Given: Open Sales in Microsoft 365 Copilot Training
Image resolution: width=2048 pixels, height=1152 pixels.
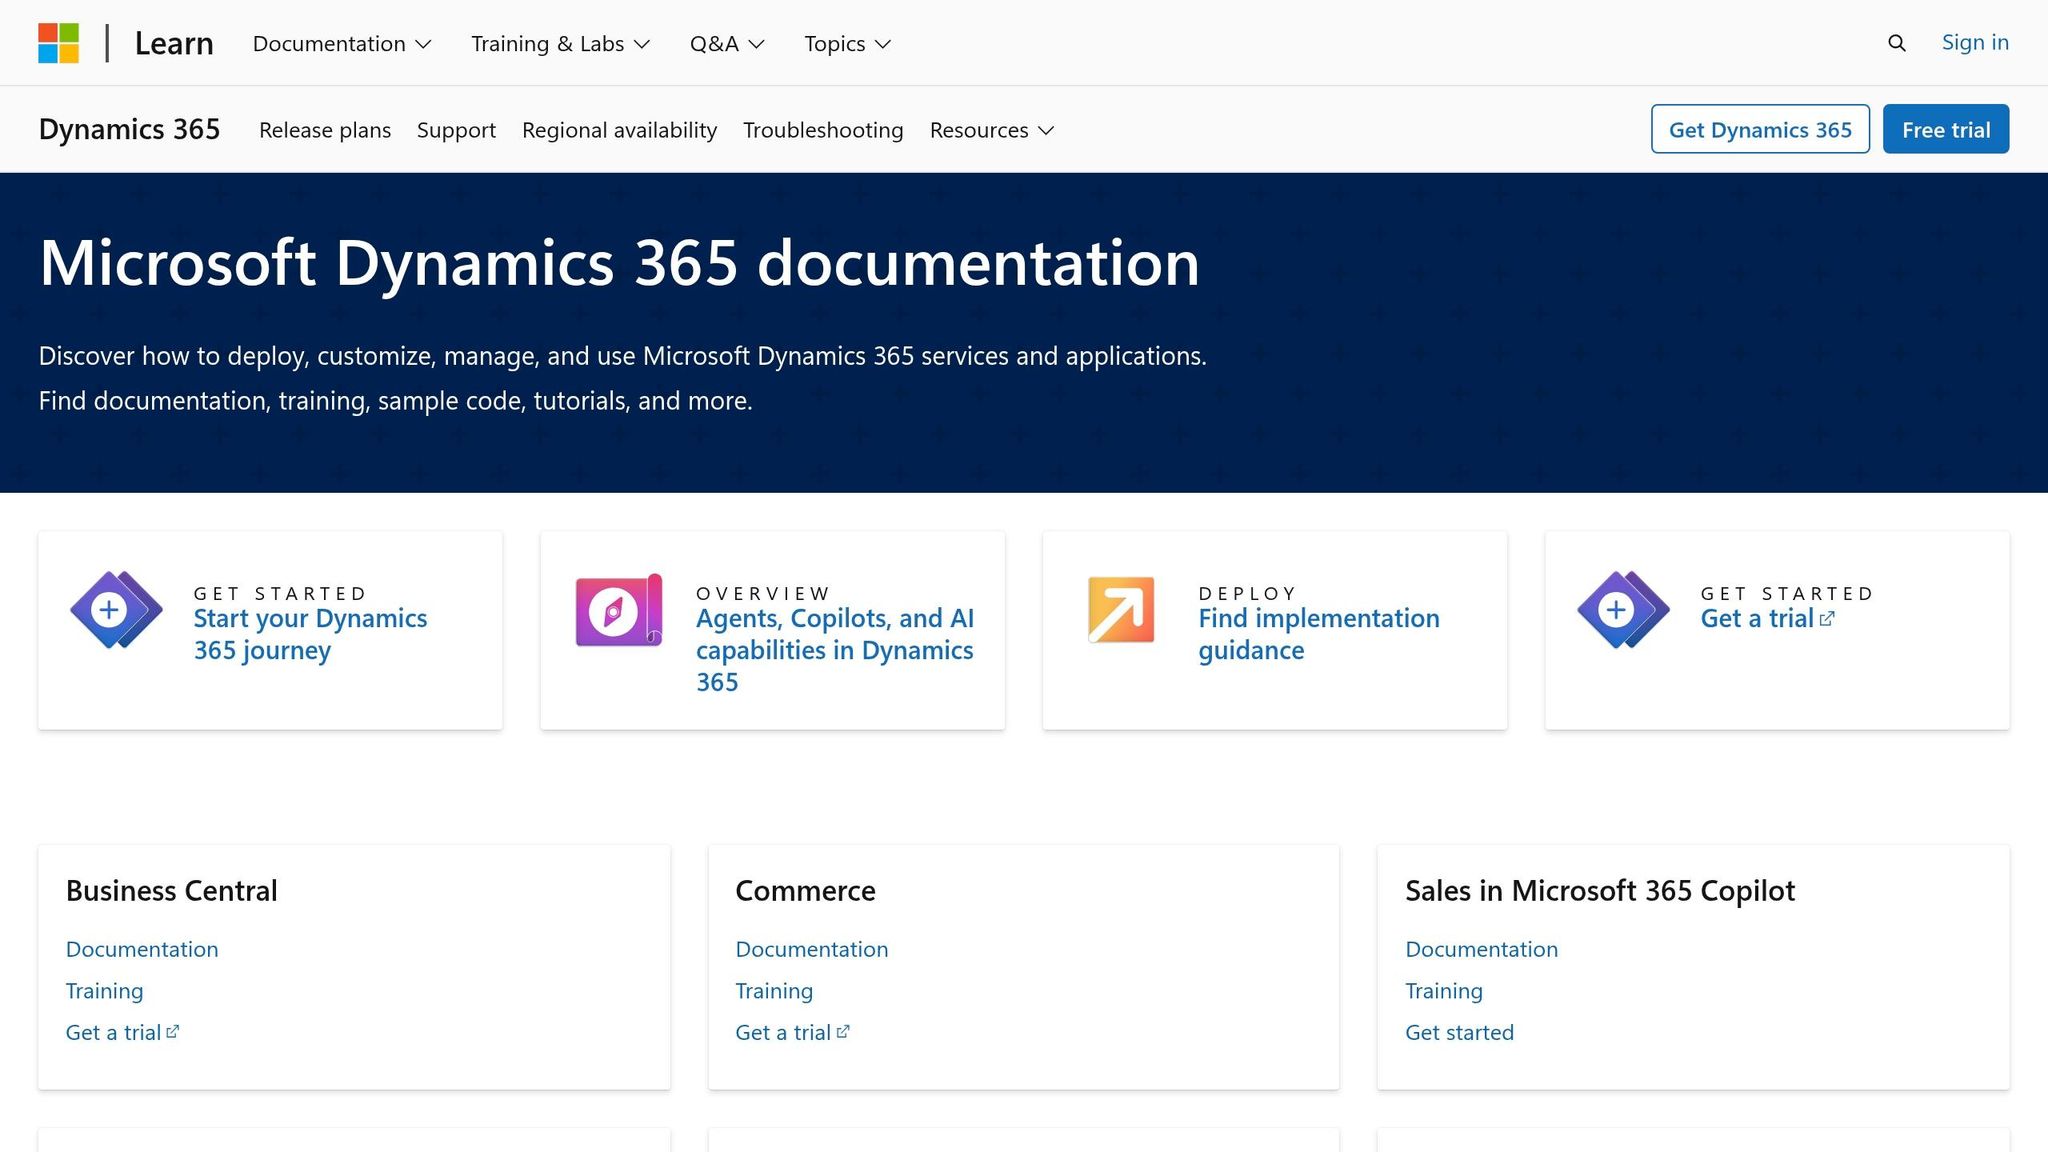Looking at the screenshot, I should [x=1444, y=991].
